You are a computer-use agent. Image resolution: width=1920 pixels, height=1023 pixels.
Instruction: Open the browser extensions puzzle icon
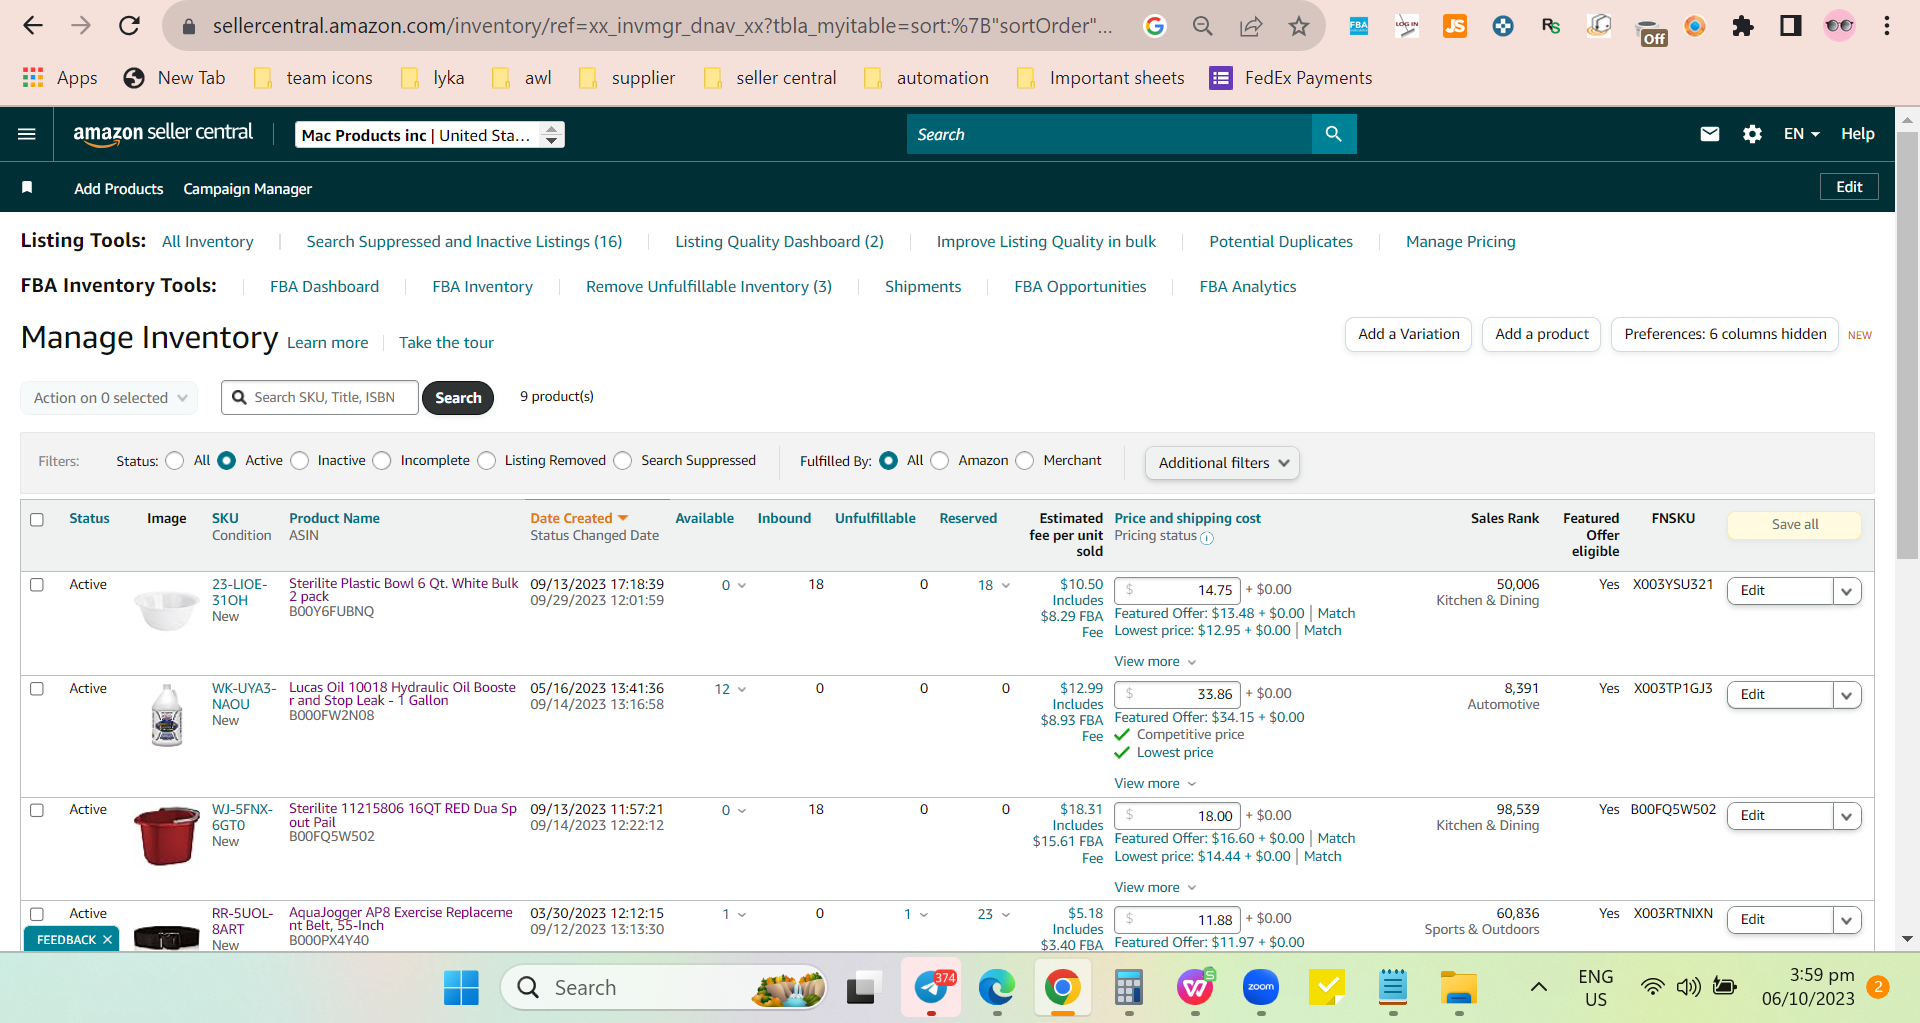1743,26
